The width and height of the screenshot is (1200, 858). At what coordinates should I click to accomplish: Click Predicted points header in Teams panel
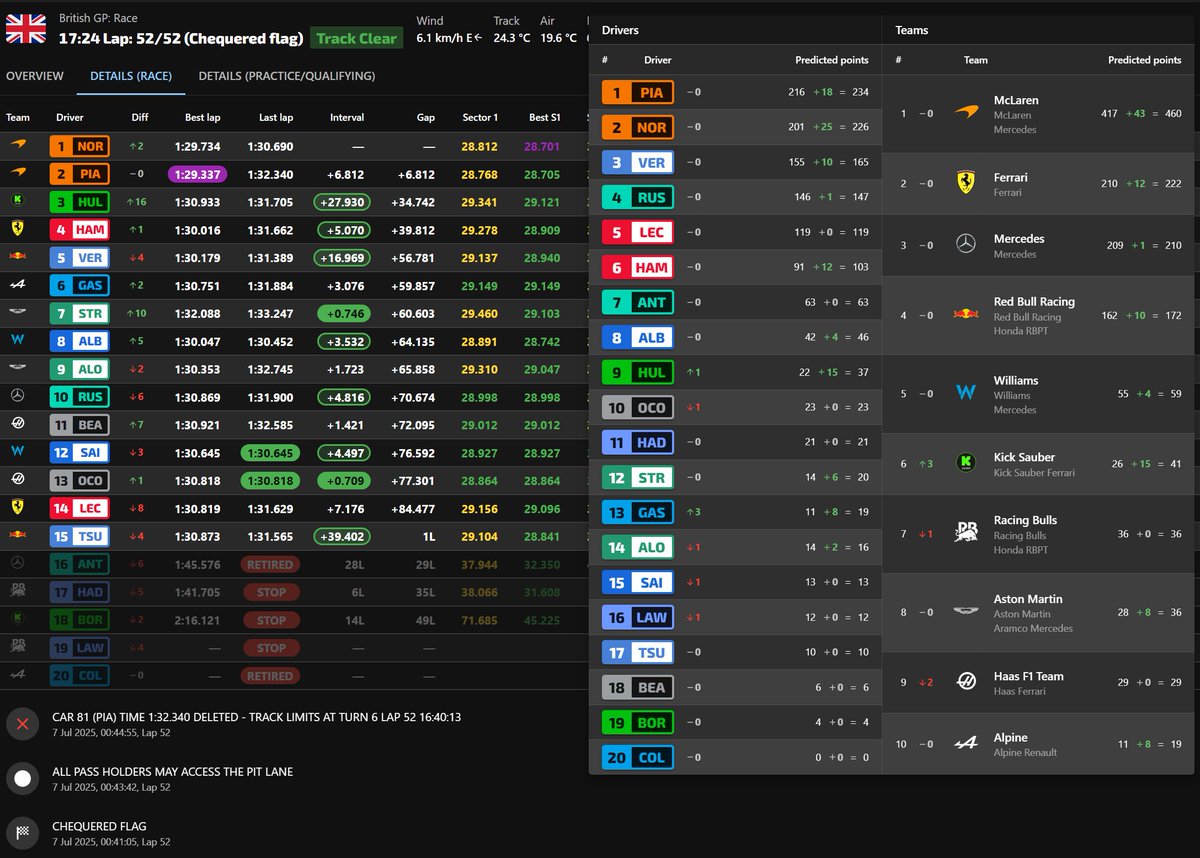point(1145,60)
